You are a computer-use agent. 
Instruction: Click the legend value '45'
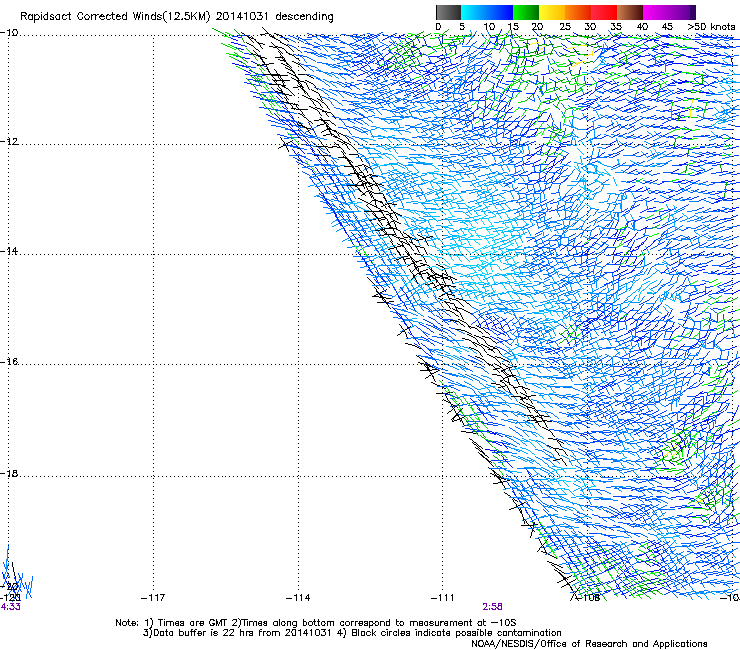coord(667,27)
